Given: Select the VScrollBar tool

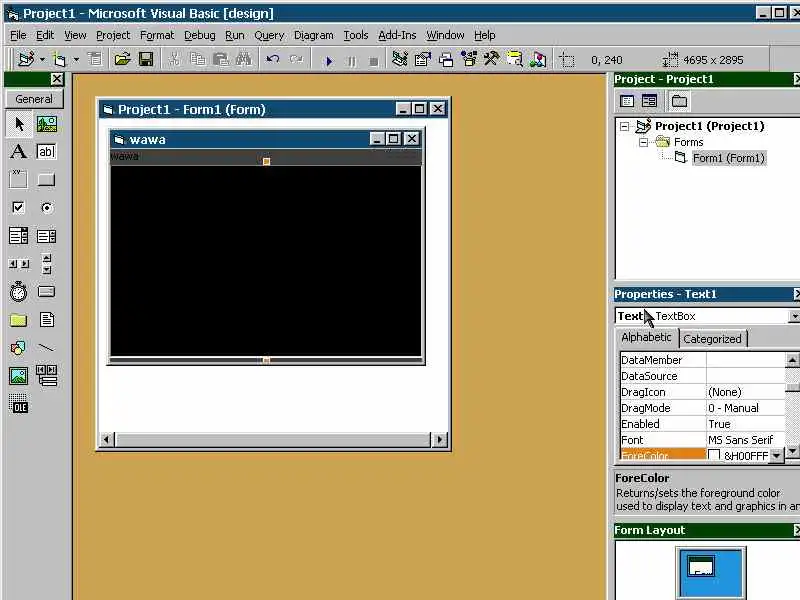Looking at the screenshot, I should tap(46, 264).
